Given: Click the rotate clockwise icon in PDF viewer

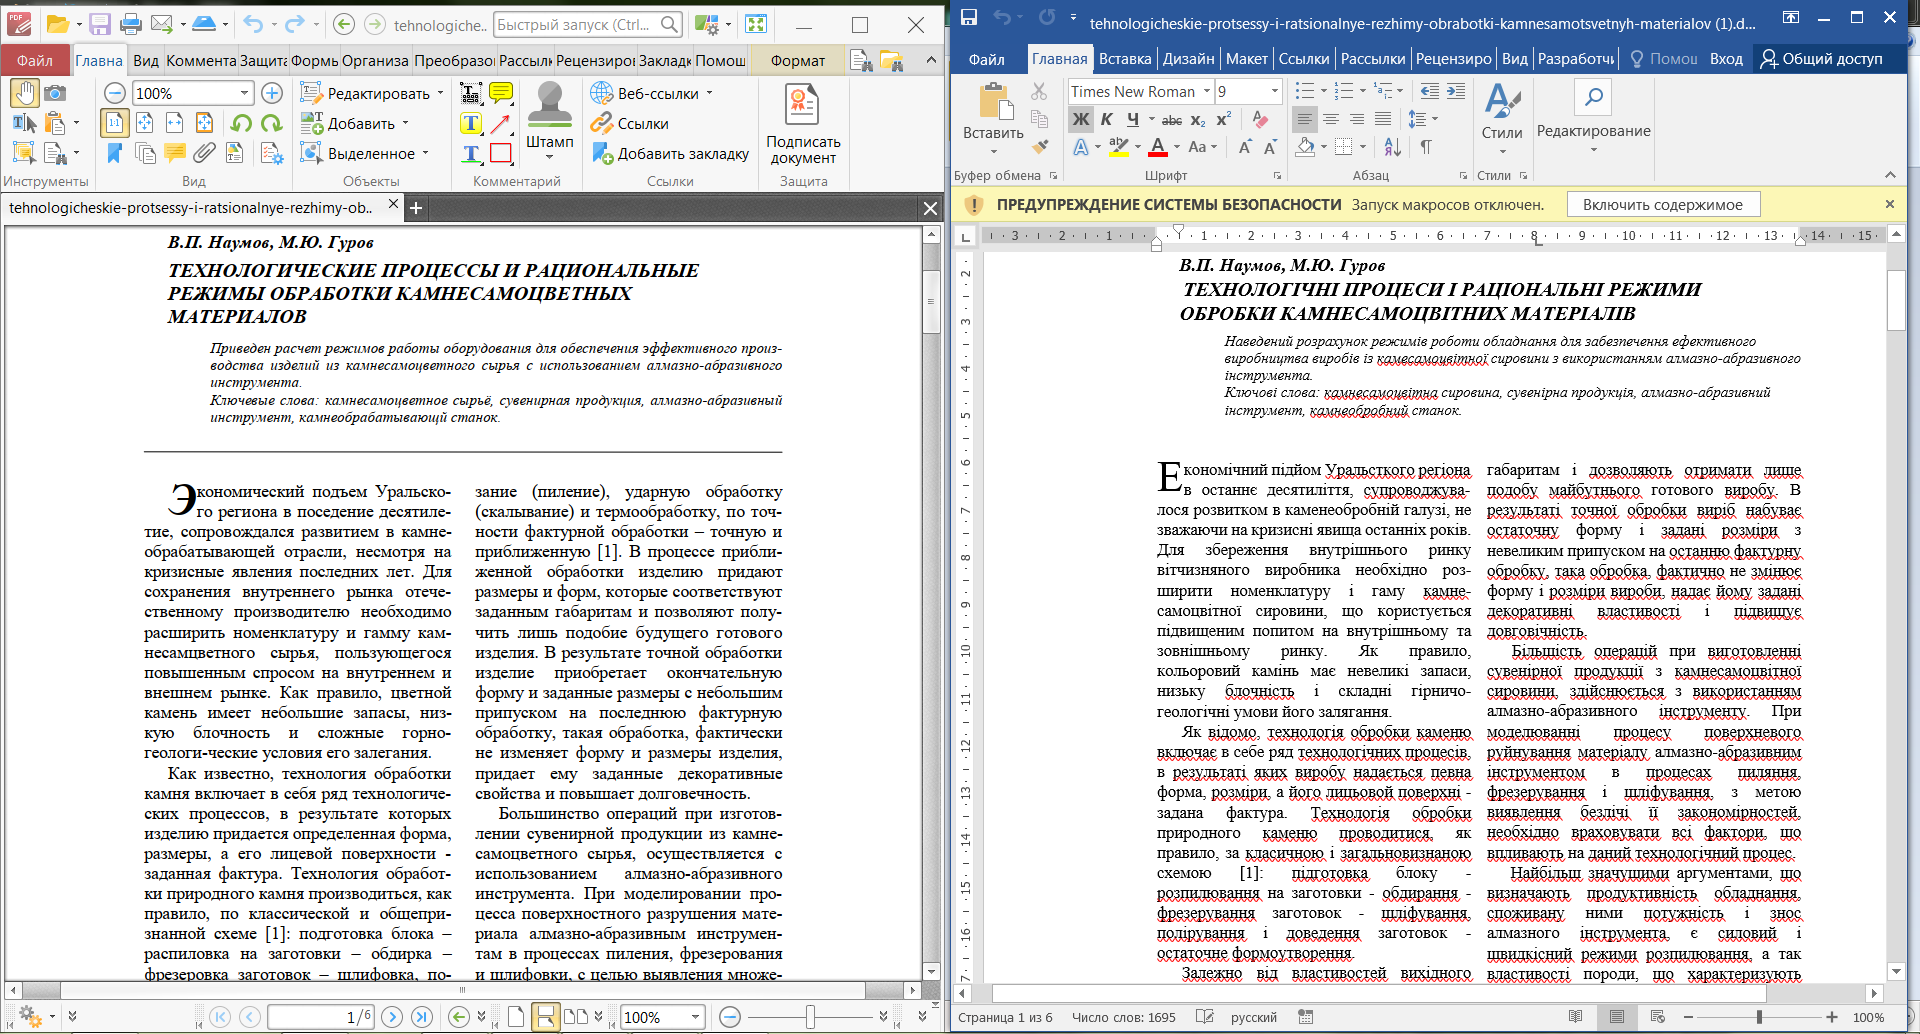Looking at the screenshot, I should 272,123.
